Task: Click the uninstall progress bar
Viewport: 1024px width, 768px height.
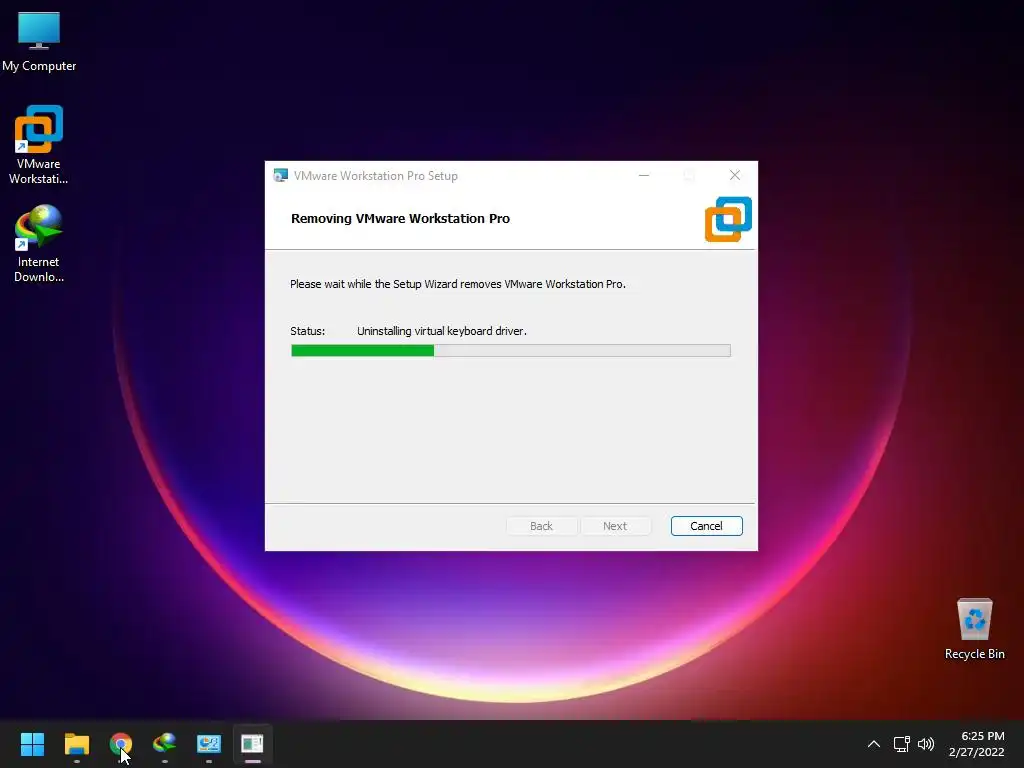Action: tap(511, 351)
